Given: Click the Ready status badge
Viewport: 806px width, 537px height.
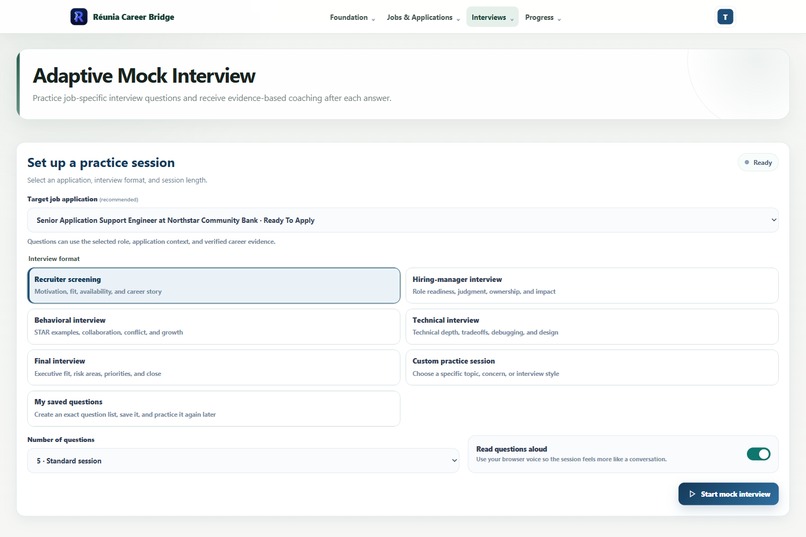Looking at the screenshot, I should (758, 162).
